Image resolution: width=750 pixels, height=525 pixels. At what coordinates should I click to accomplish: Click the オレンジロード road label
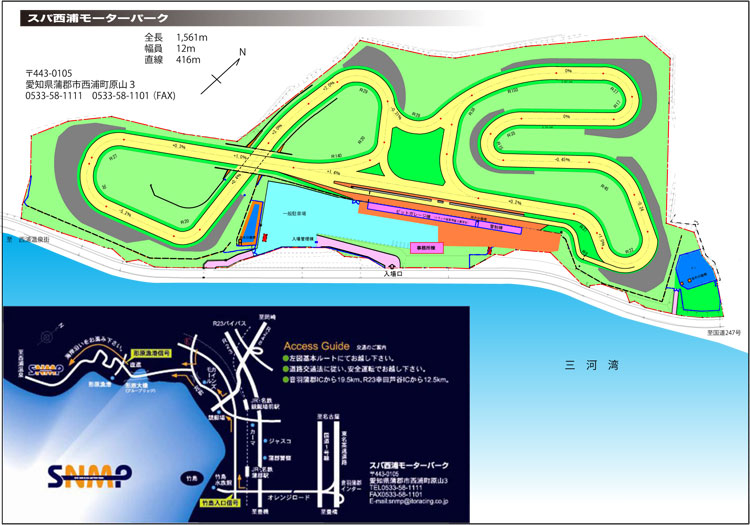pos(288,498)
